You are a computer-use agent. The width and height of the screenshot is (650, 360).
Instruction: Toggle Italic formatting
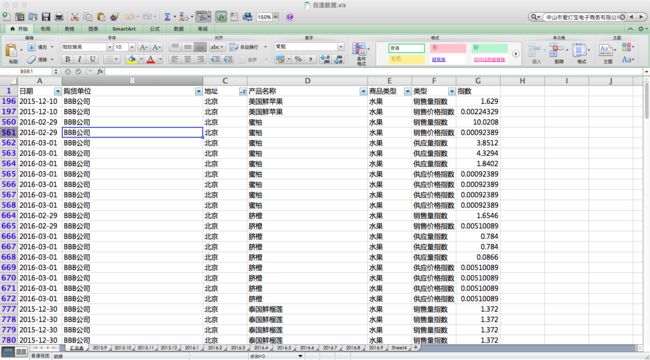pyautogui.click(x=80, y=60)
